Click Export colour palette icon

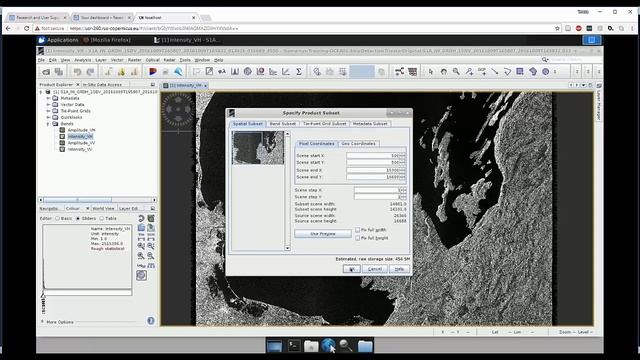click(x=151, y=228)
